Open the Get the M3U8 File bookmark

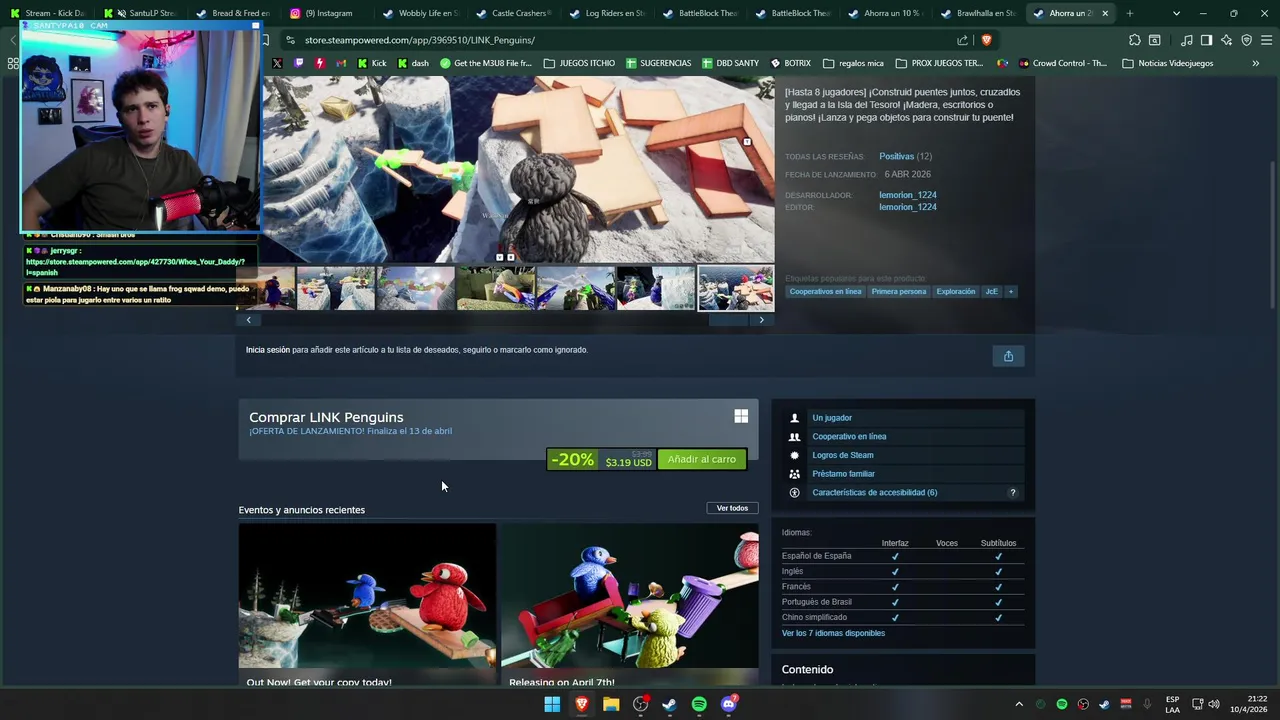tap(486, 63)
